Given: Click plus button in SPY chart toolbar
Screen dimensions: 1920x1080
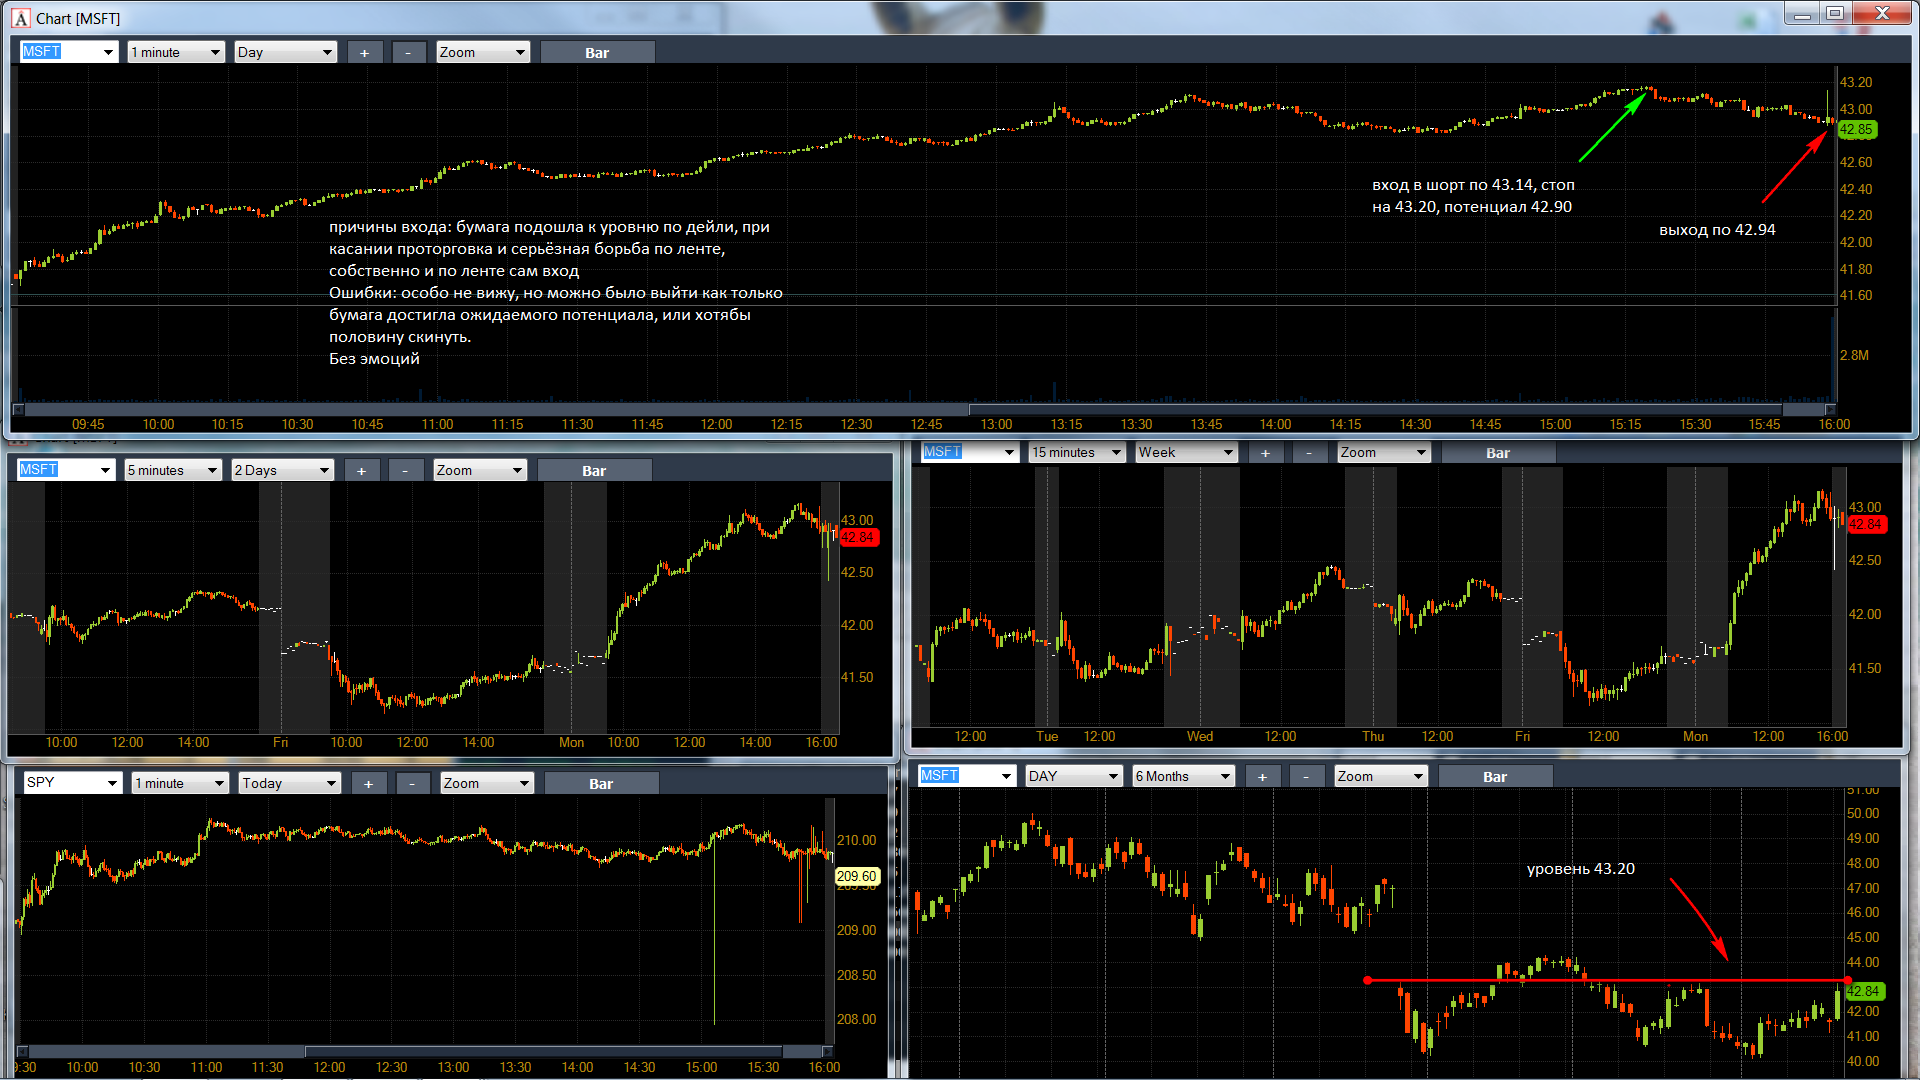Looking at the screenshot, I should 369,783.
